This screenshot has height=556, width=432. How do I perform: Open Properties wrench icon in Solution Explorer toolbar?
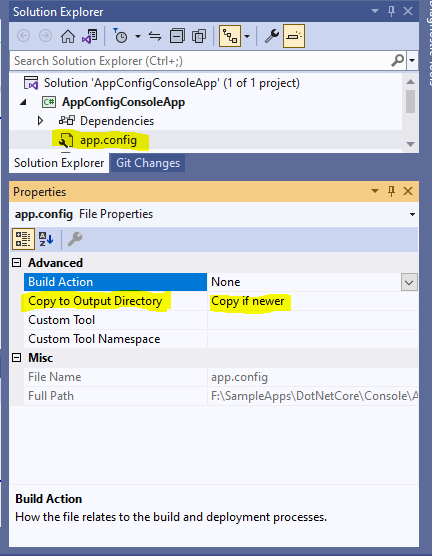(272, 36)
